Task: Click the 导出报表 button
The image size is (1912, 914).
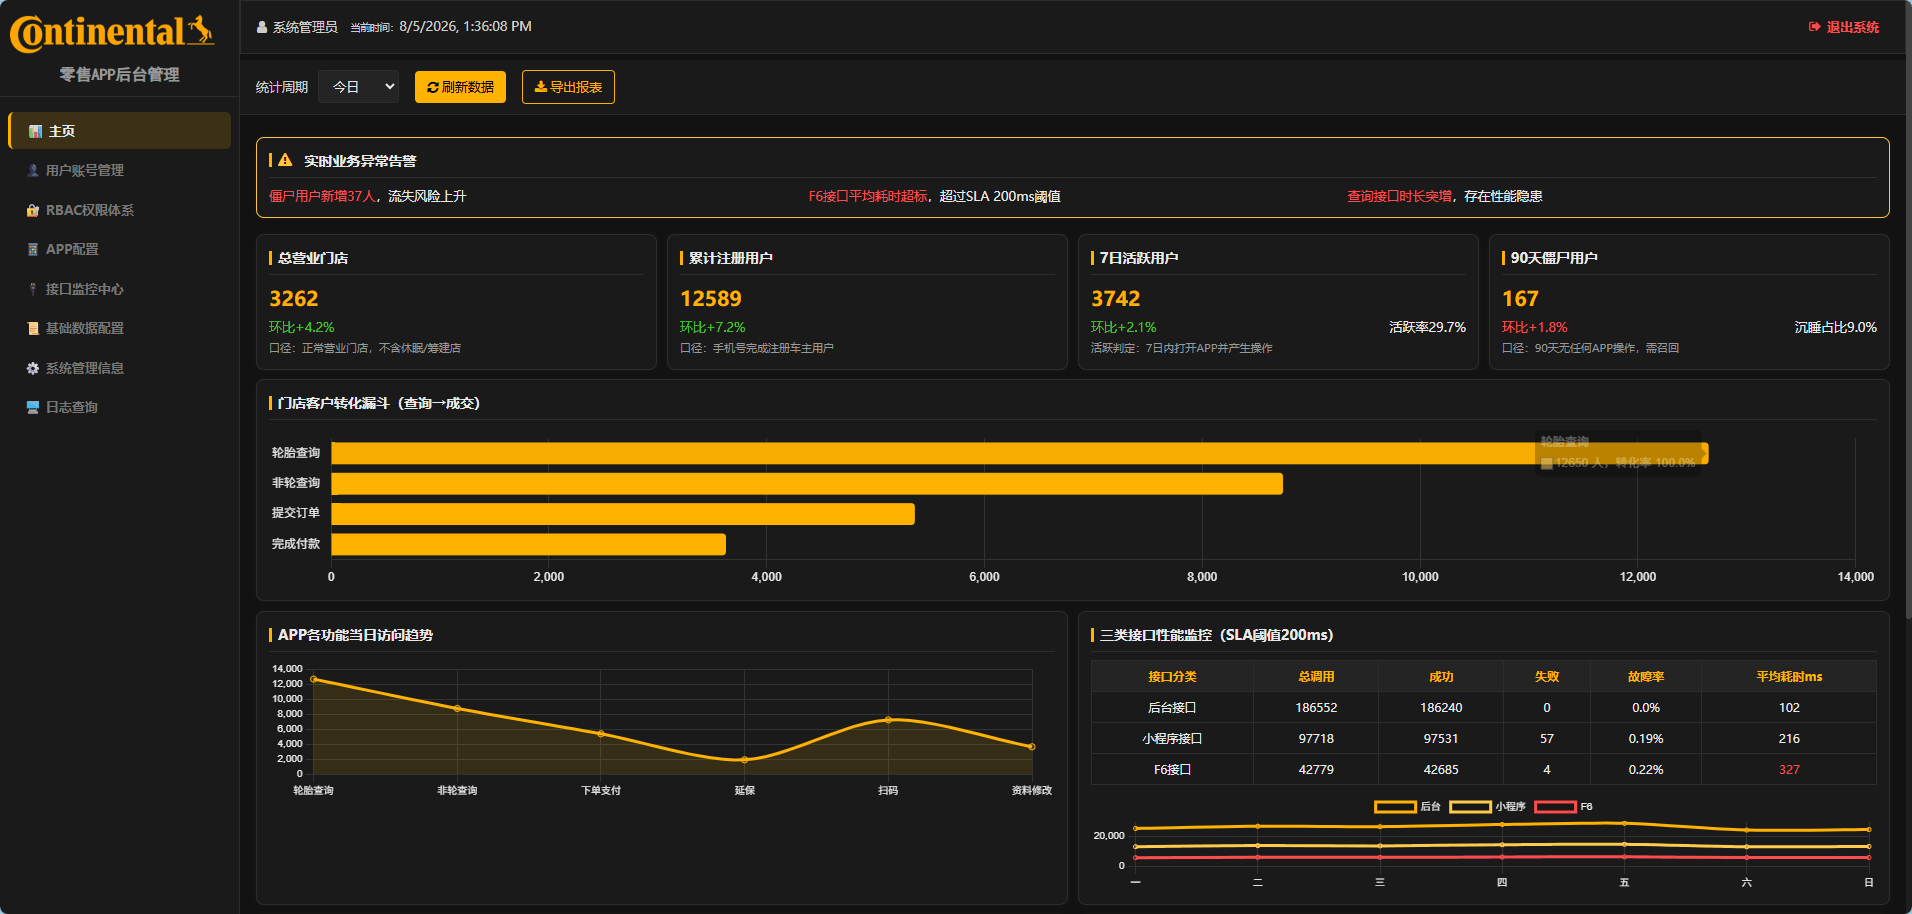Action: click(568, 87)
